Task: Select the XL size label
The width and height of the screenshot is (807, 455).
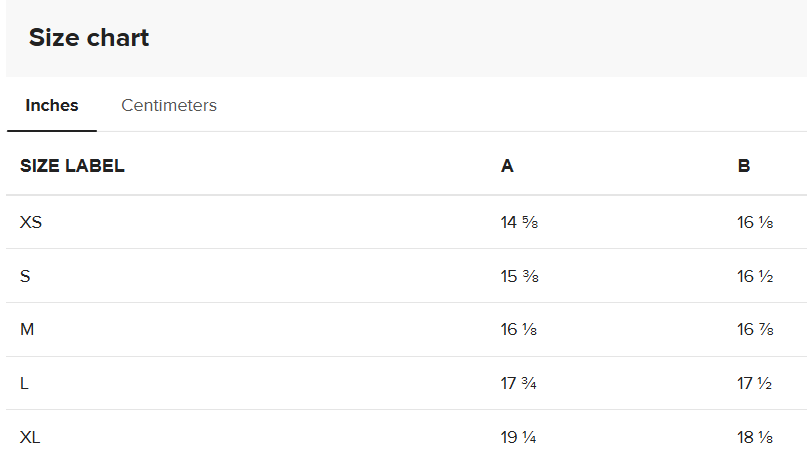Action: click(x=30, y=437)
